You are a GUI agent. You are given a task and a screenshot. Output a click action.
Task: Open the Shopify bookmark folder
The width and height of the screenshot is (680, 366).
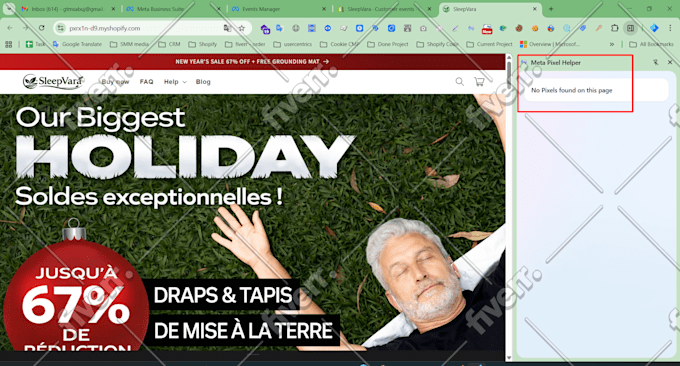203,44
